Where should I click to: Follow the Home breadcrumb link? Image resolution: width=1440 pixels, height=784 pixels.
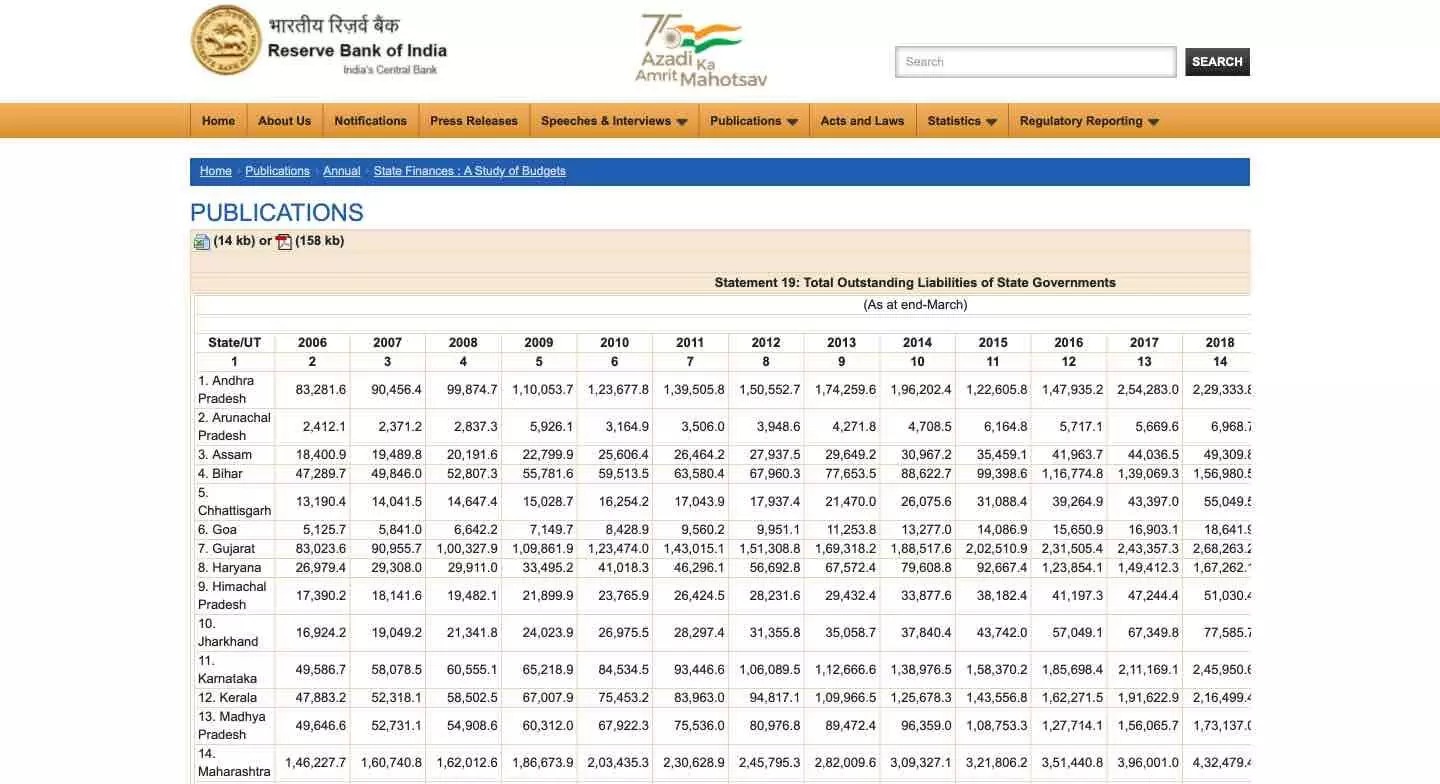pyautogui.click(x=215, y=171)
